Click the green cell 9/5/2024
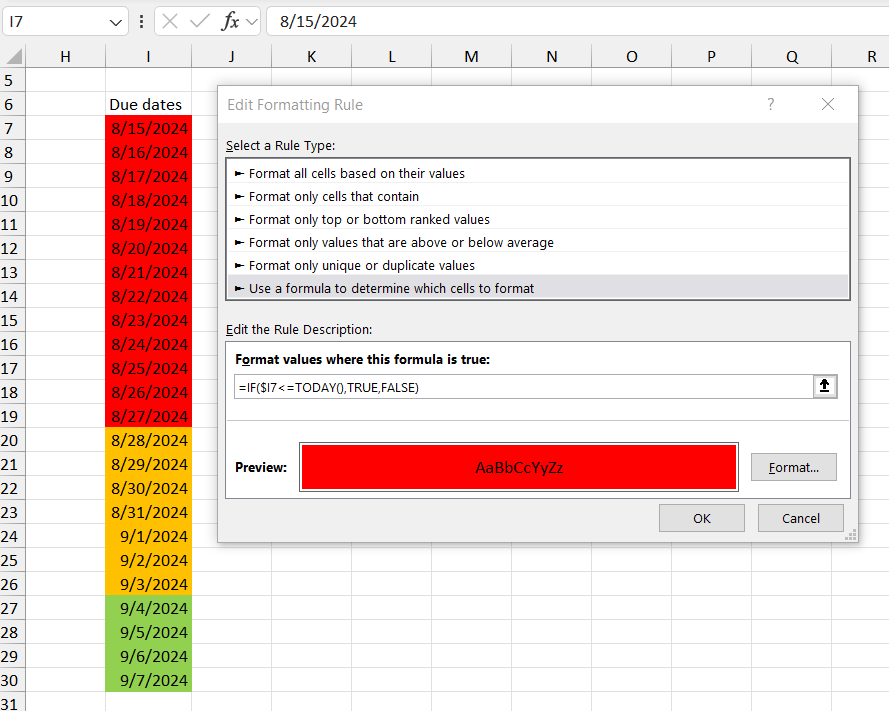Image resolution: width=889 pixels, height=711 pixels. coord(149,632)
